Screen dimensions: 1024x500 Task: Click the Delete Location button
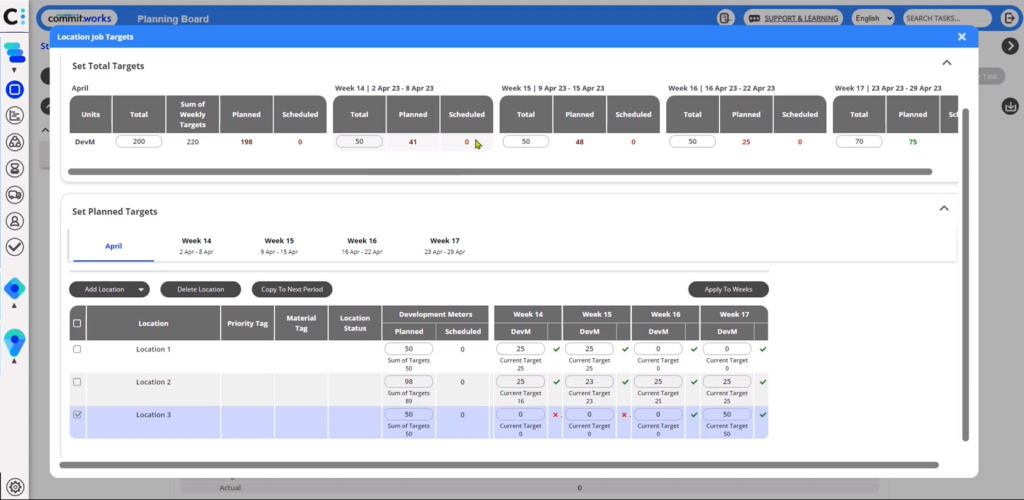click(200, 289)
